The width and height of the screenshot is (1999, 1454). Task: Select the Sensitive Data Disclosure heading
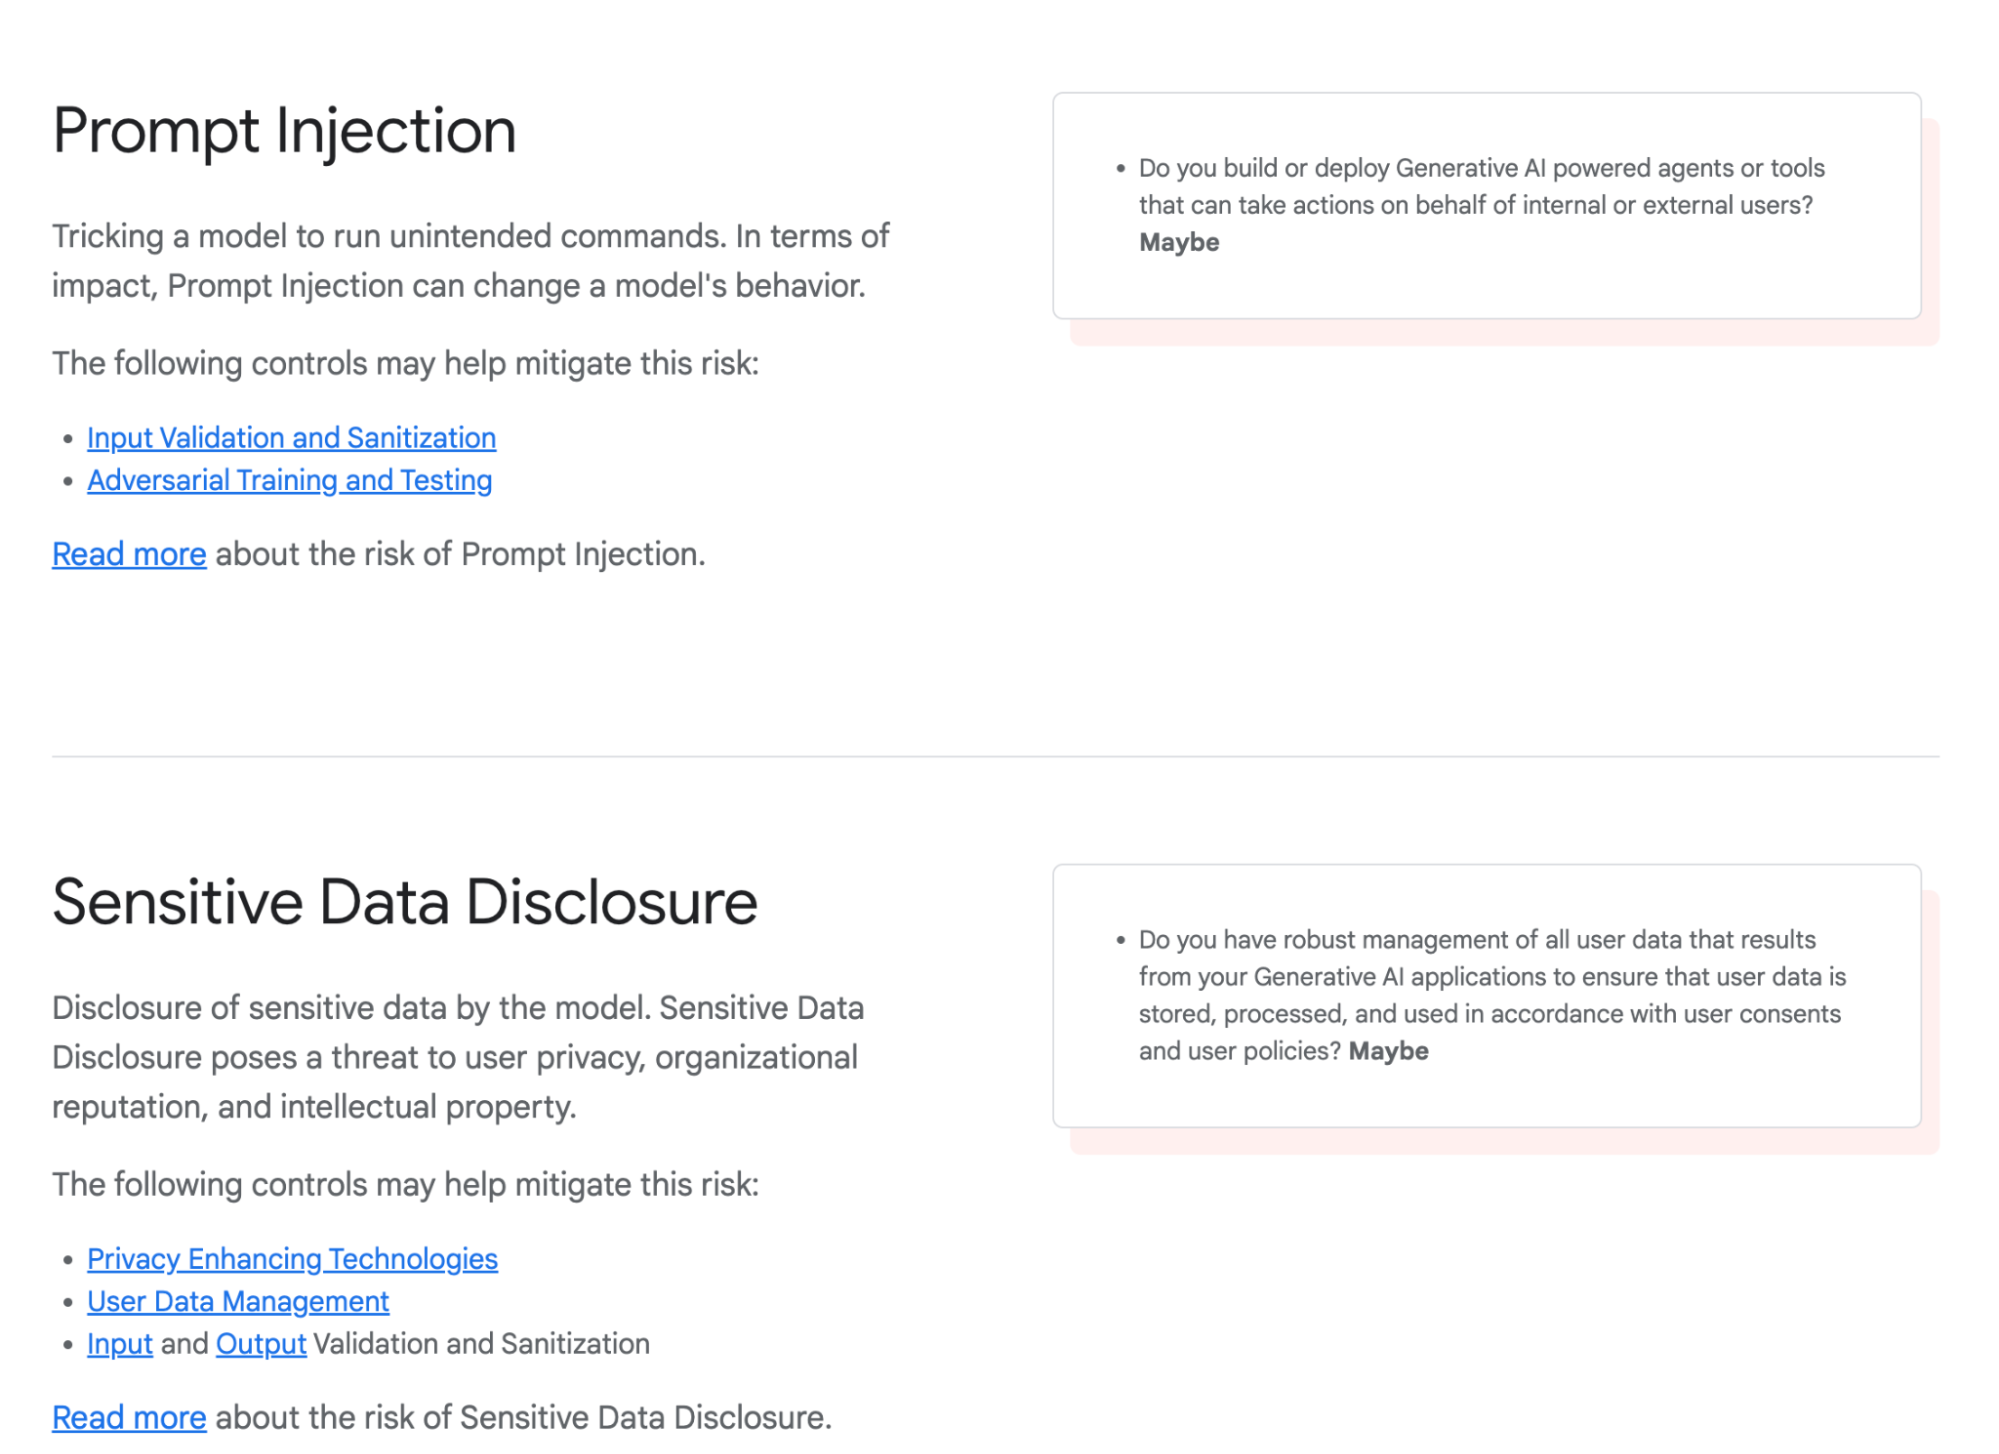coord(405,902)
